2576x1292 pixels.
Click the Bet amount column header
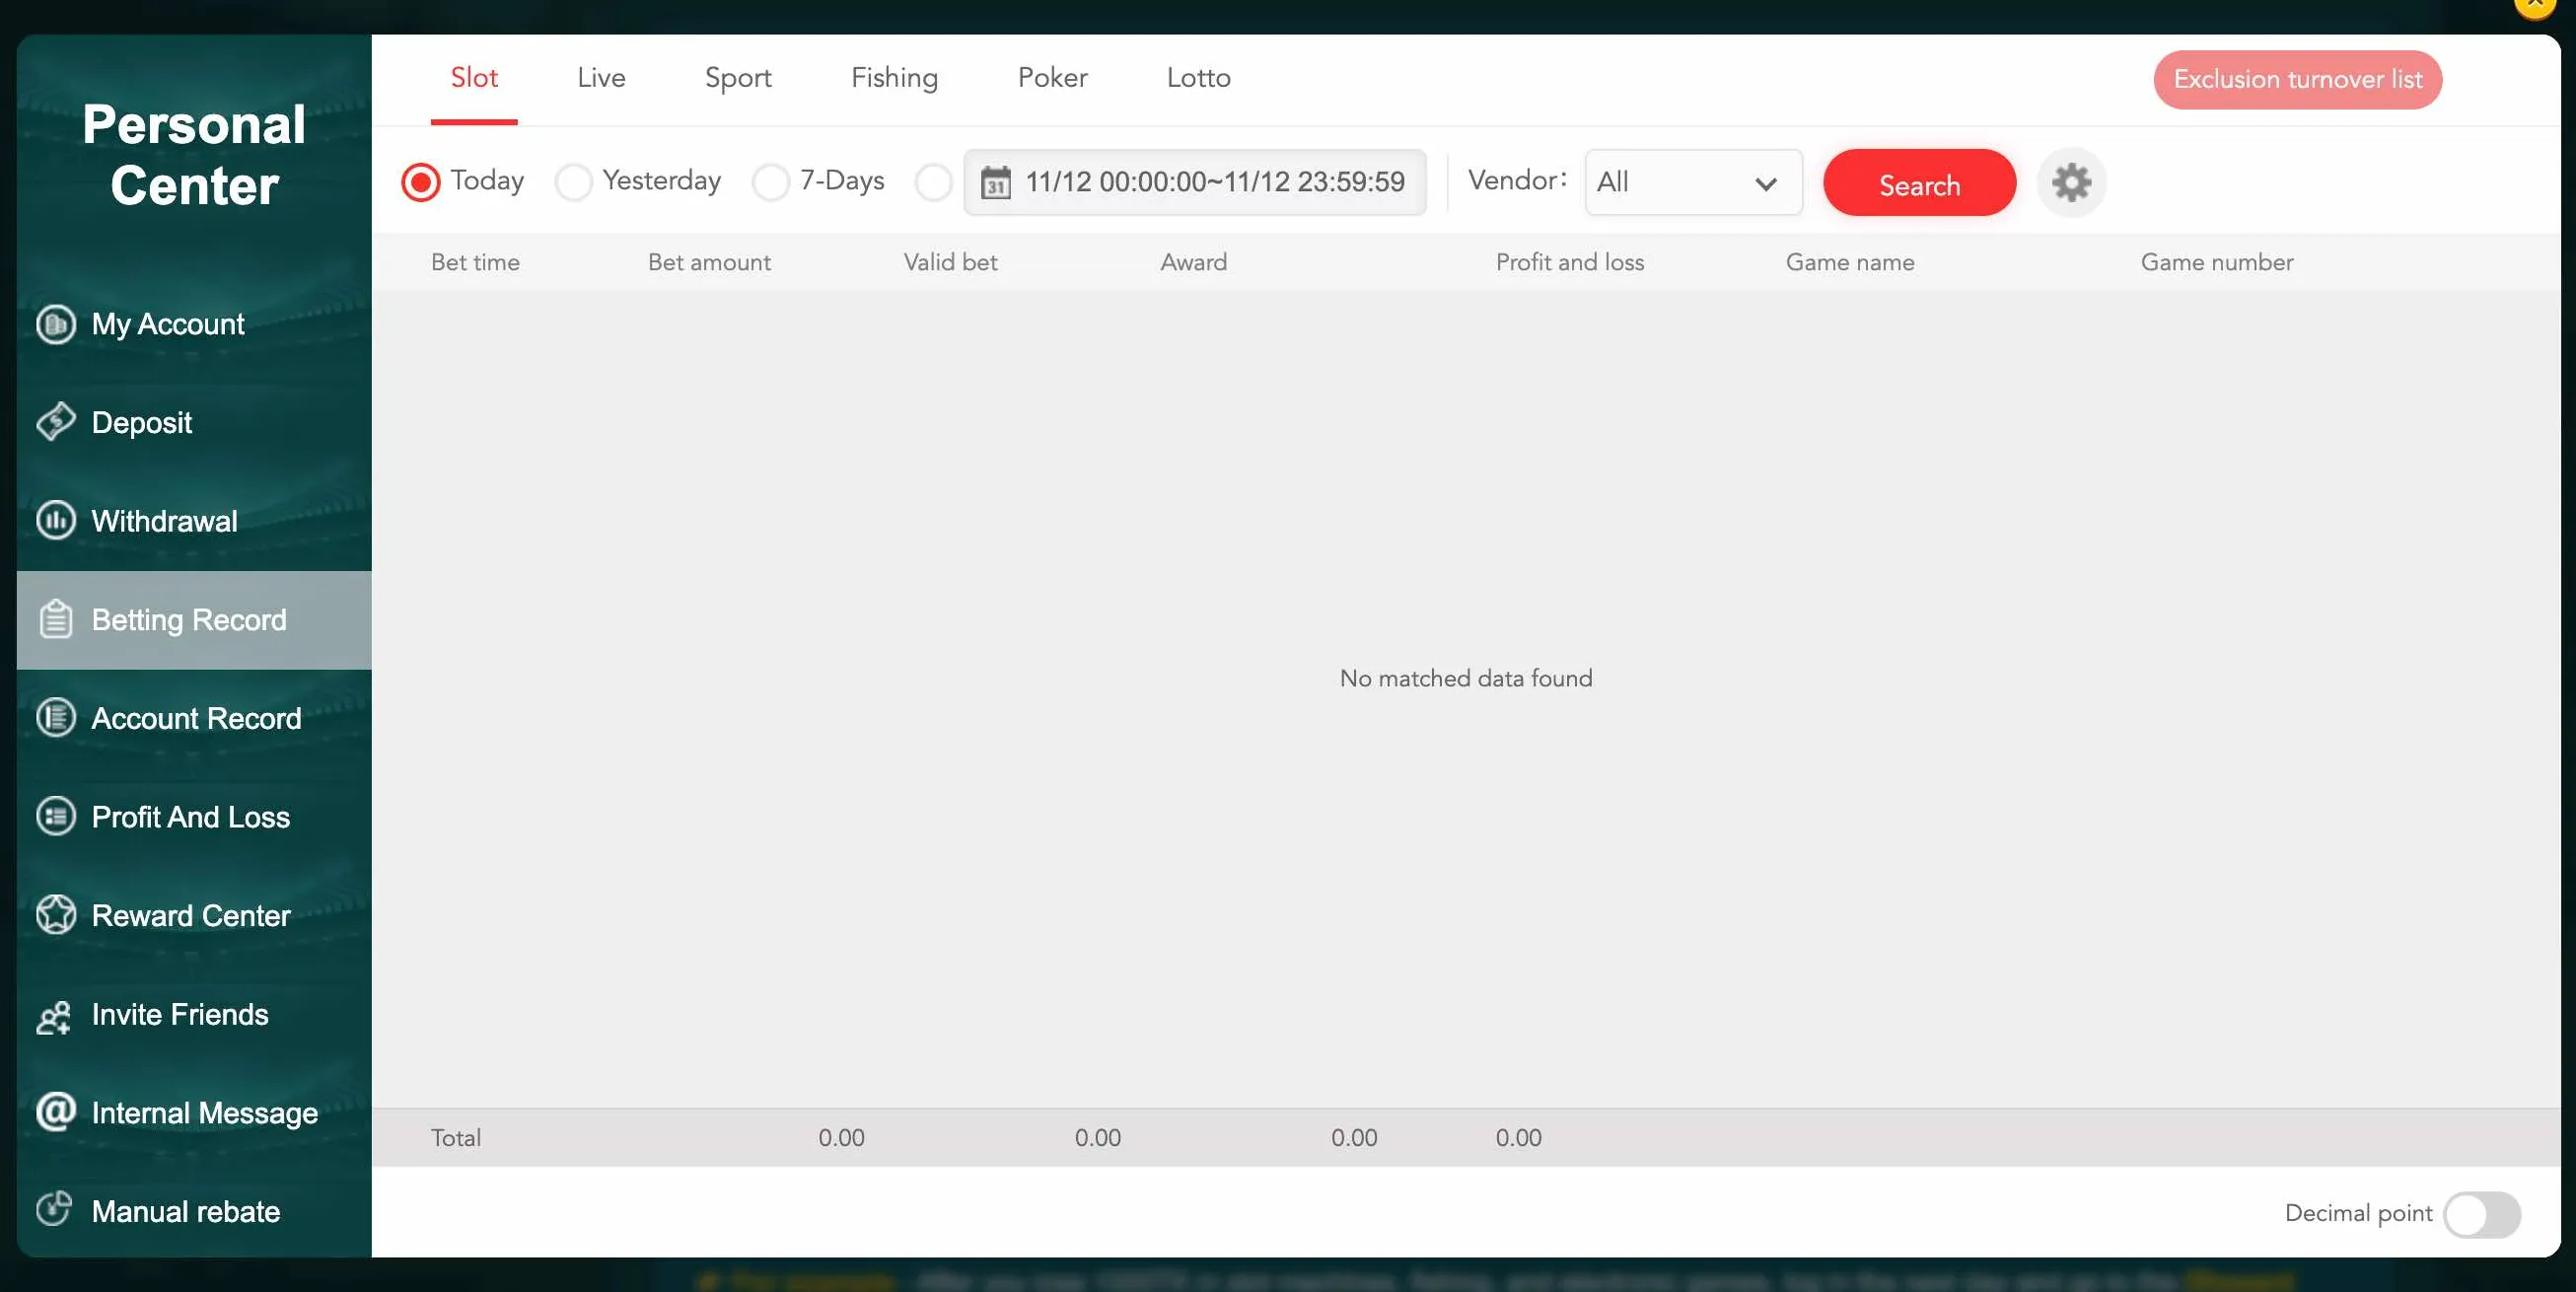click(x=709, y=262)
